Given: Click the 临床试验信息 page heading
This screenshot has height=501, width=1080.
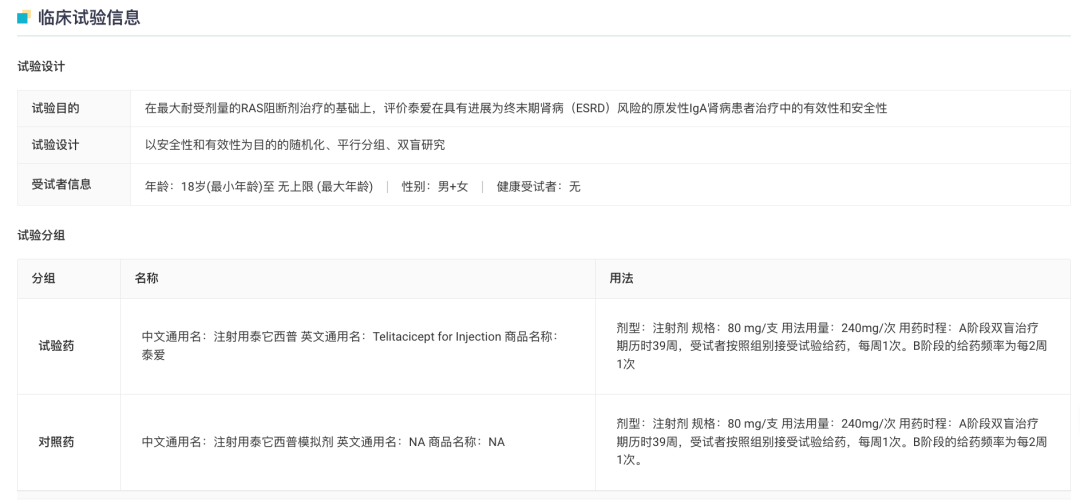Looking at the screenshot, I should click(x=89, y=18).
